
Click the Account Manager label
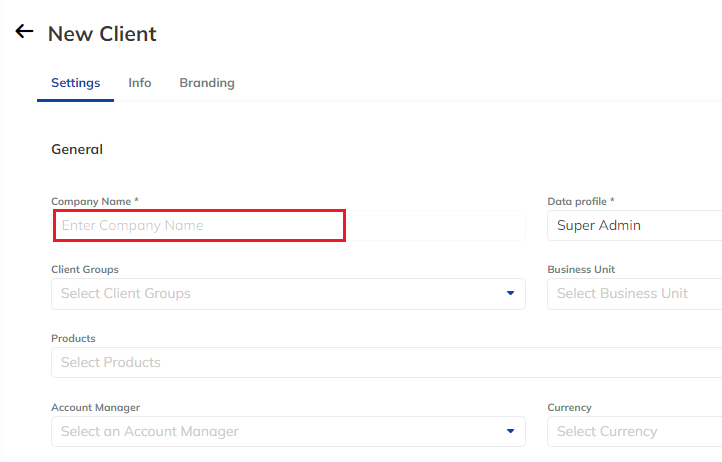tap(95, 408)
